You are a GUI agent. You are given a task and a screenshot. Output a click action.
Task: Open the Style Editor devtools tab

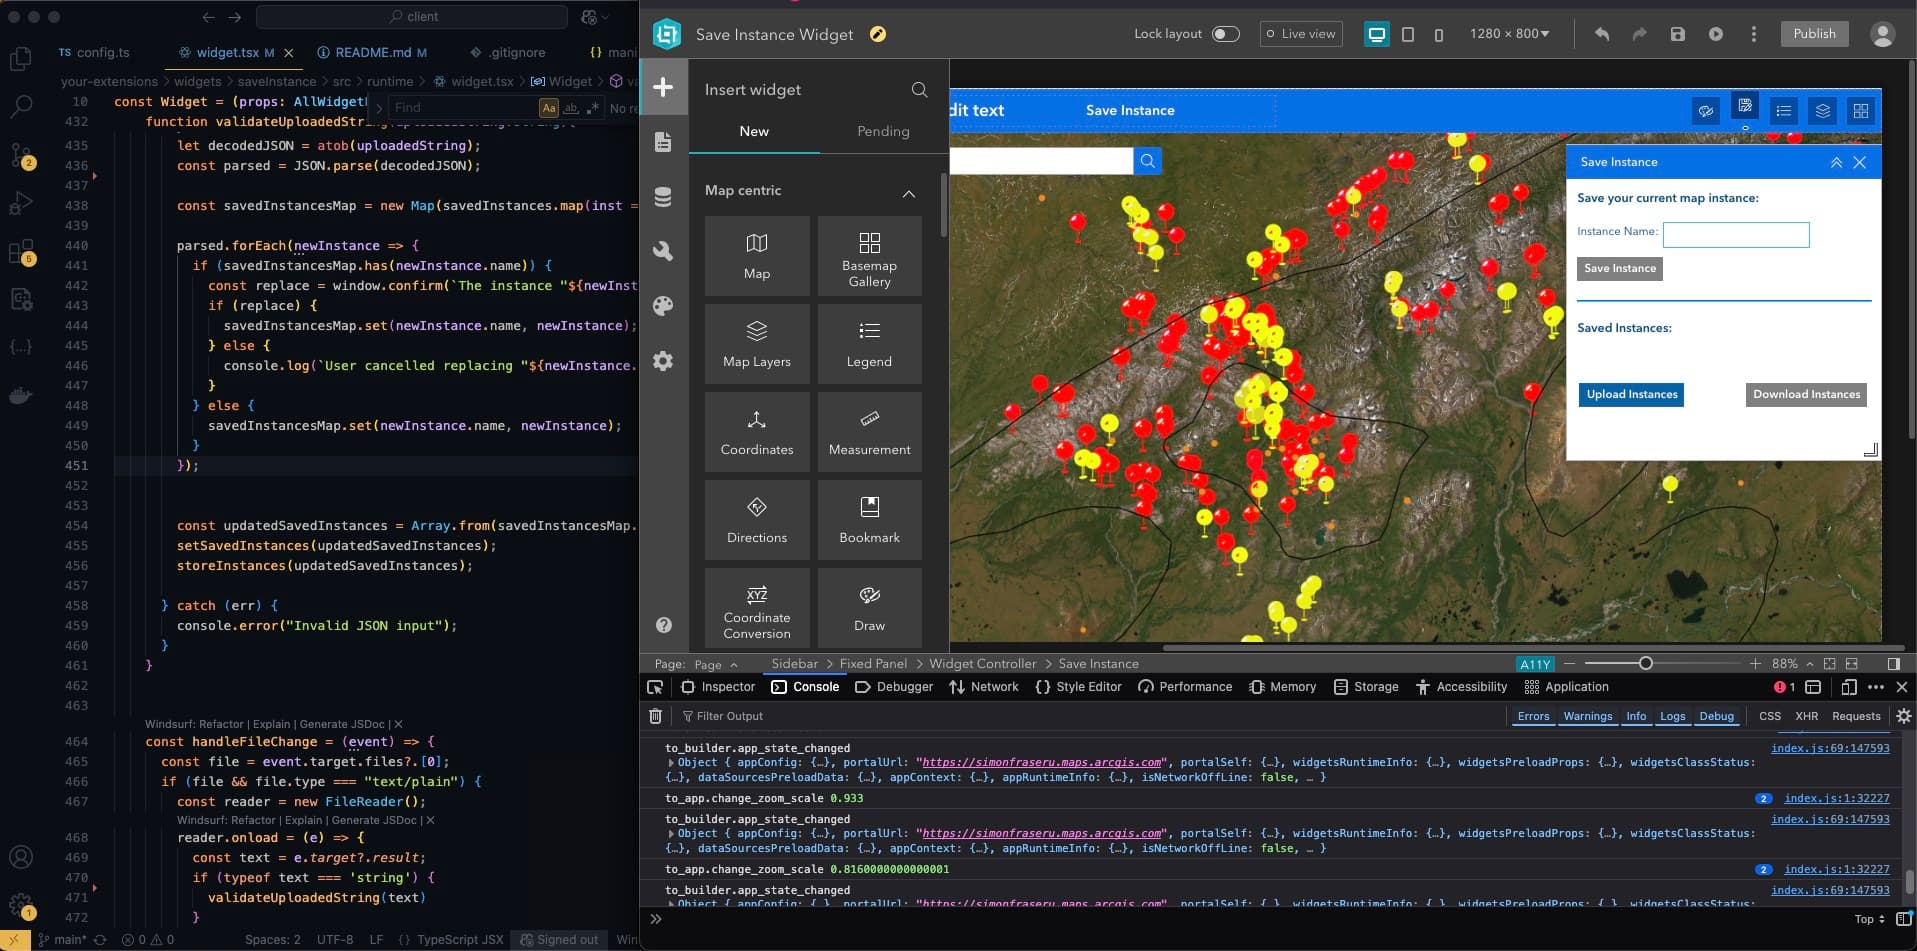1078,687
